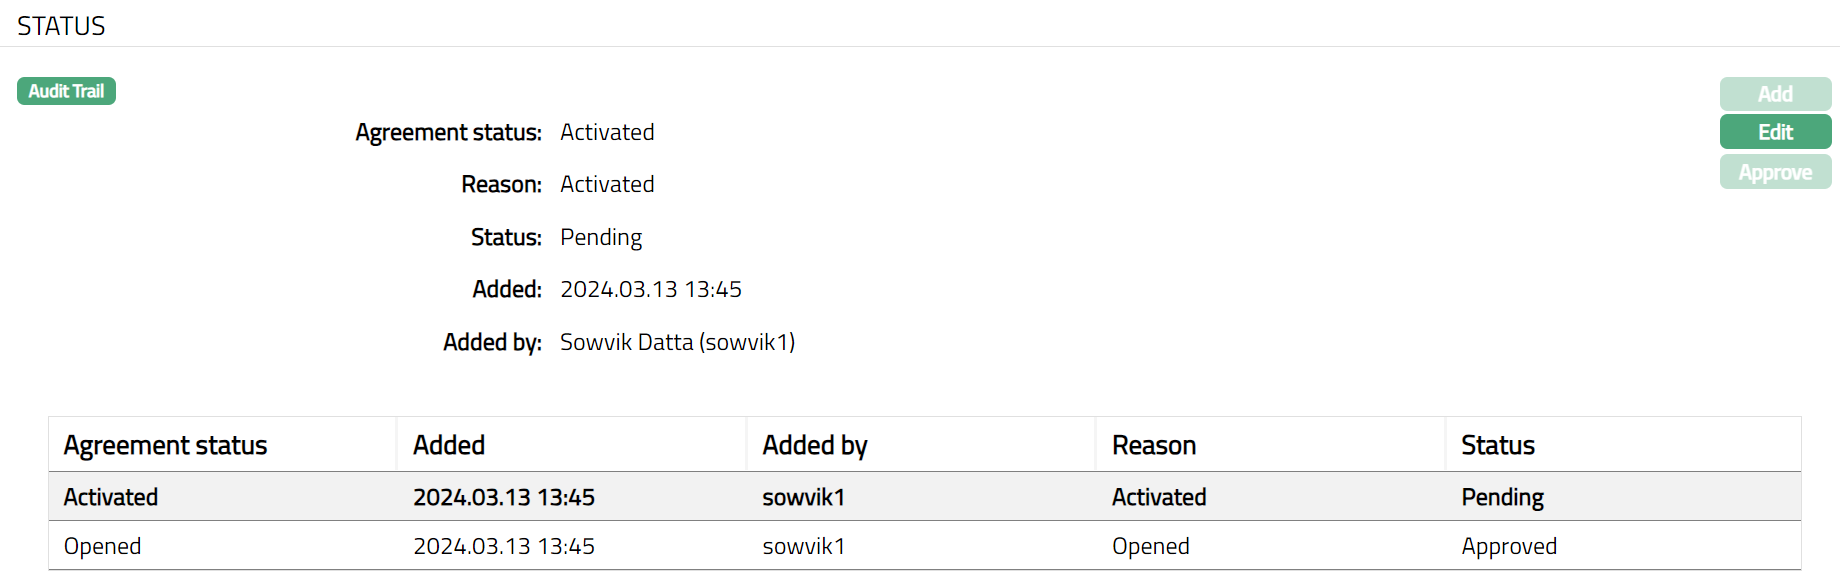The width and height of the screenshot is (1840, 586).
Task: Click the STATUS section heading
Action: (x=61, y=26)
